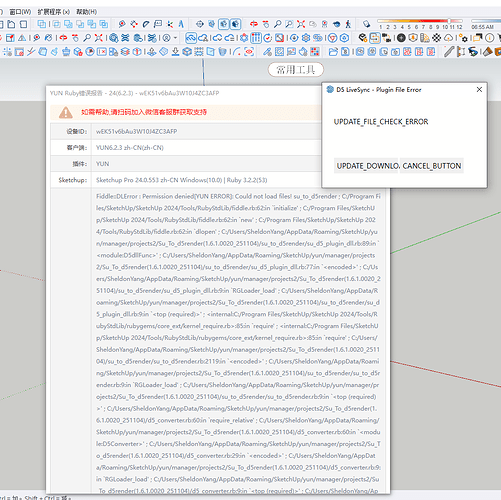Click the checkered pattern toolbar icon
Image resolution: width=501 pixels, height=500 pixels.
pos(436,38)
